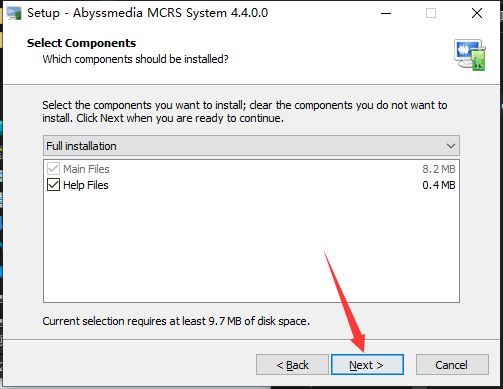Image resolution: width=503 pixels, height=389 pixels.
Task: Click the 0.4 MB size entry
Action: pos(439,185)
